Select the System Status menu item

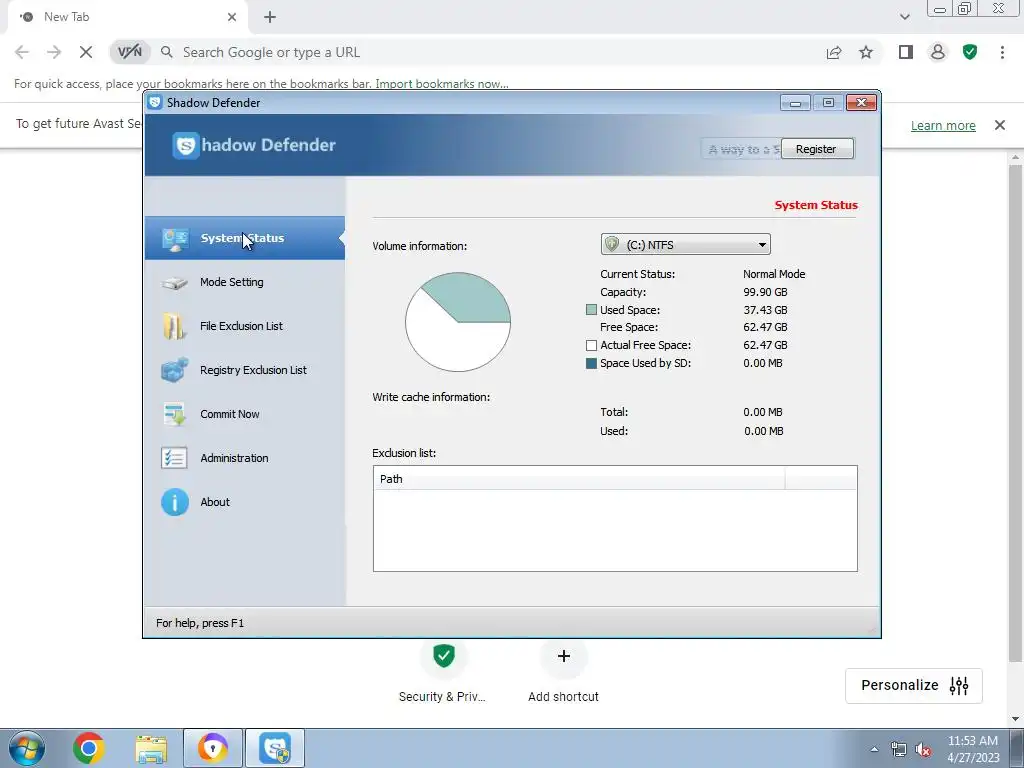tap(244, 238)
